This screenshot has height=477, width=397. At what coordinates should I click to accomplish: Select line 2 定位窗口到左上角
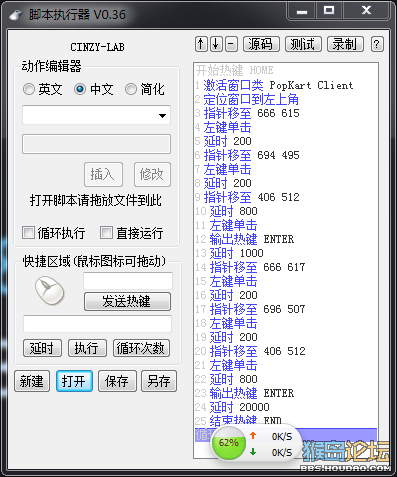coord(286,99)
